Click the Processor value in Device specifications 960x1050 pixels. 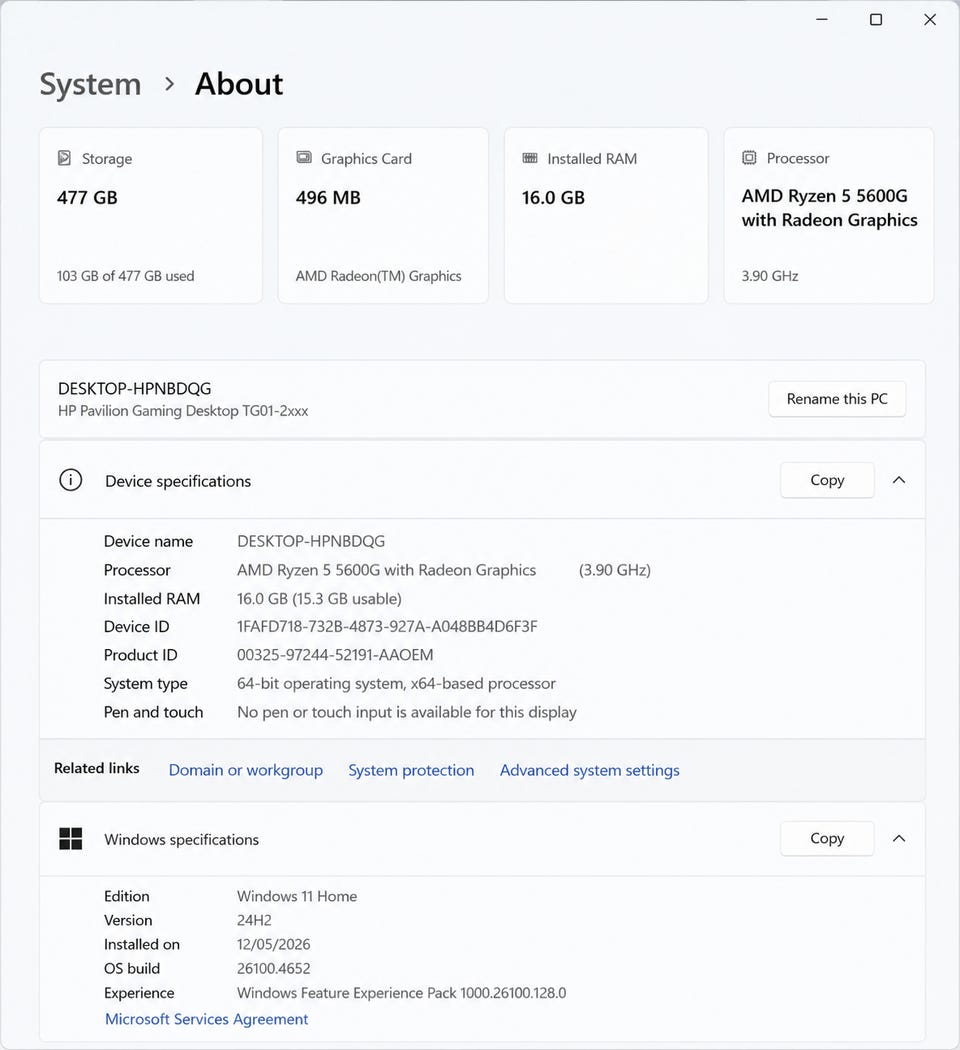tap(386, 571)
